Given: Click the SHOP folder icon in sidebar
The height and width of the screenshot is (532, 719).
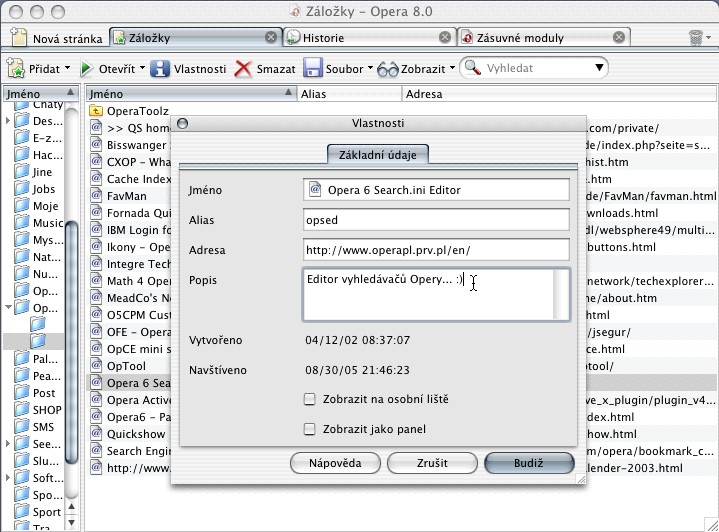Looking at the screenshot, I should point(21,410).
